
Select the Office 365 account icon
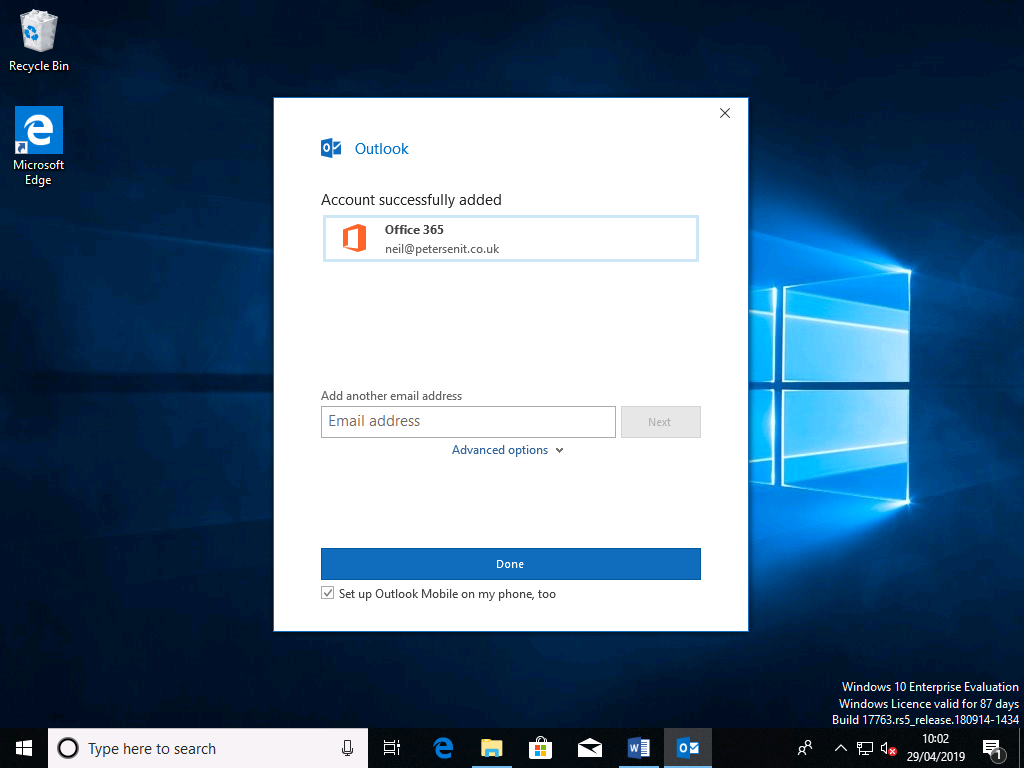click(355, 238)
